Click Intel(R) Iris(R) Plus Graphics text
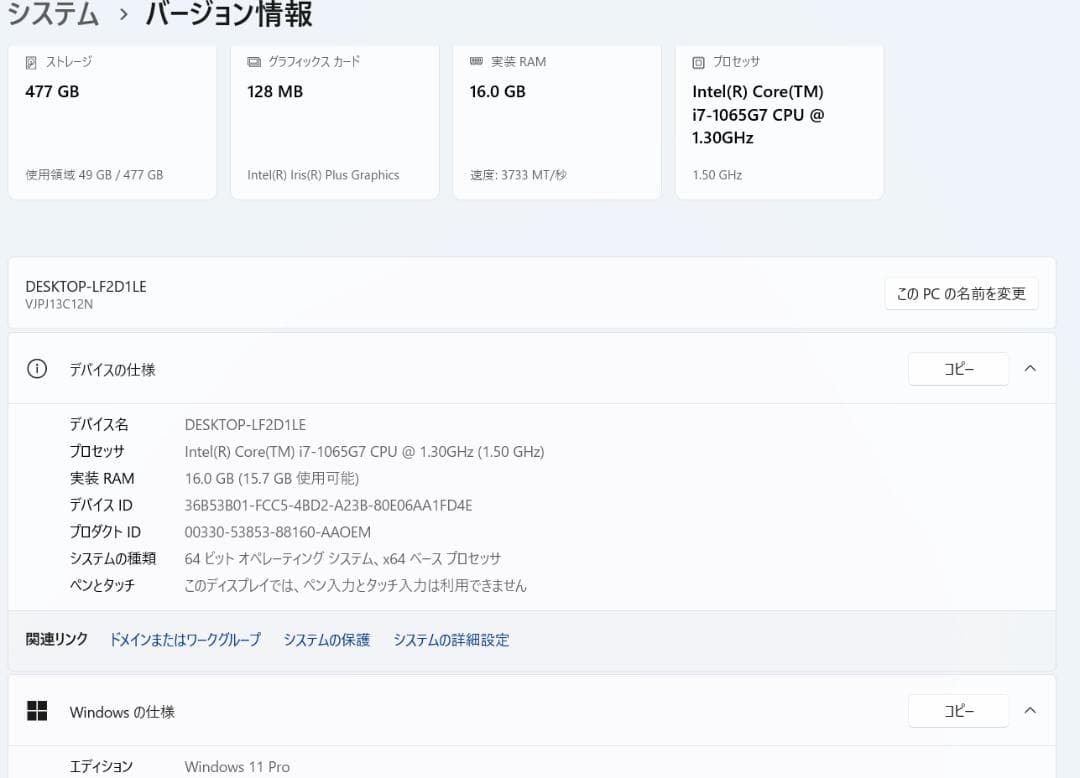1080x778 pixels. pos(323,175)
